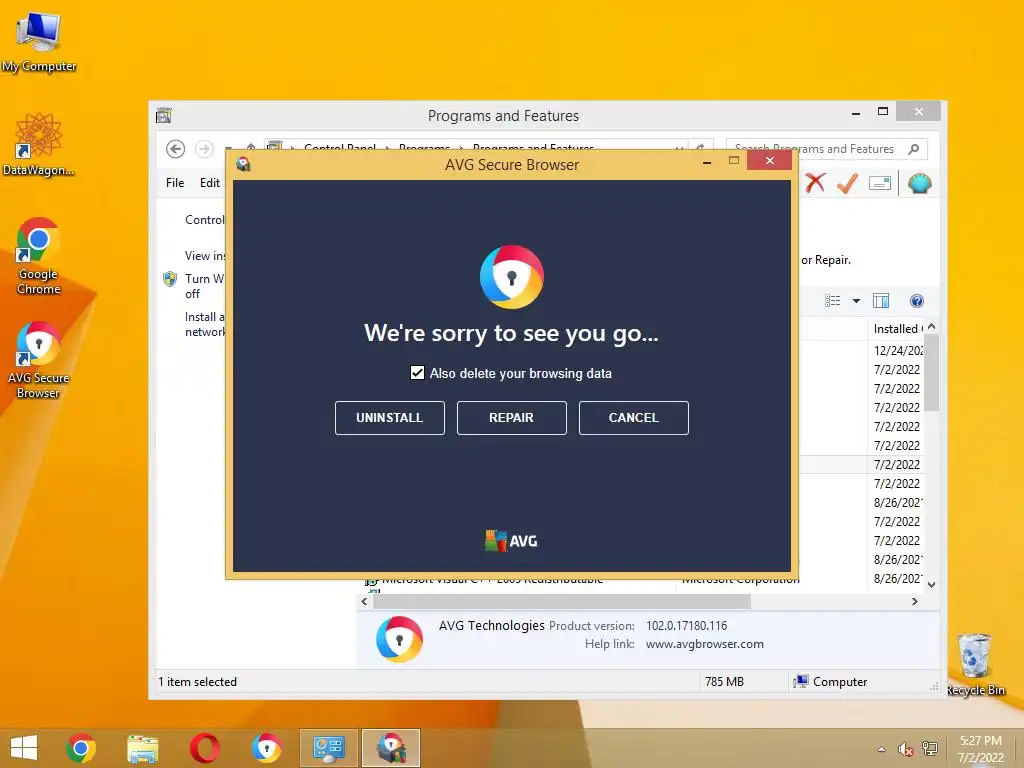This screenshot has width=1024, height=768.
Task: Click the forward navigation arrow
Action: [x=204, y=149]
